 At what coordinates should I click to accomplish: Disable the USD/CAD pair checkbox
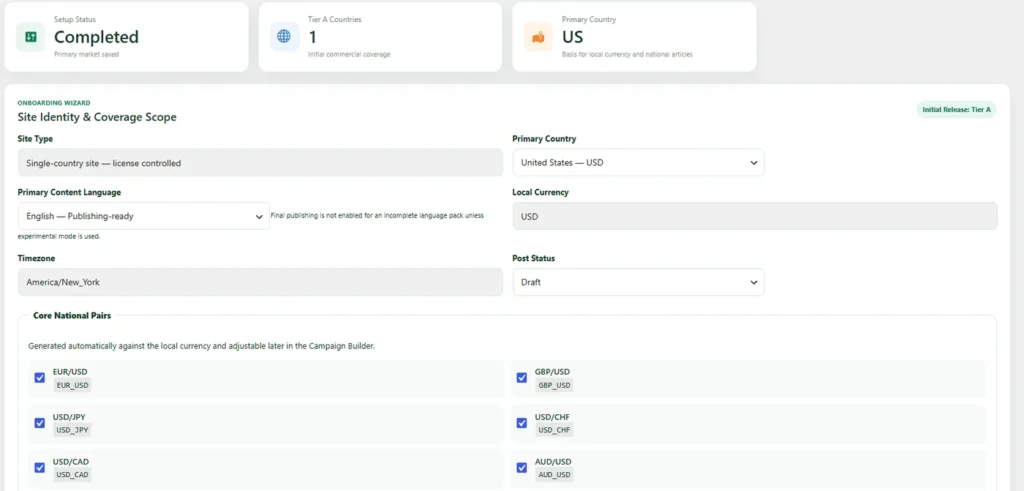point(39,467)
